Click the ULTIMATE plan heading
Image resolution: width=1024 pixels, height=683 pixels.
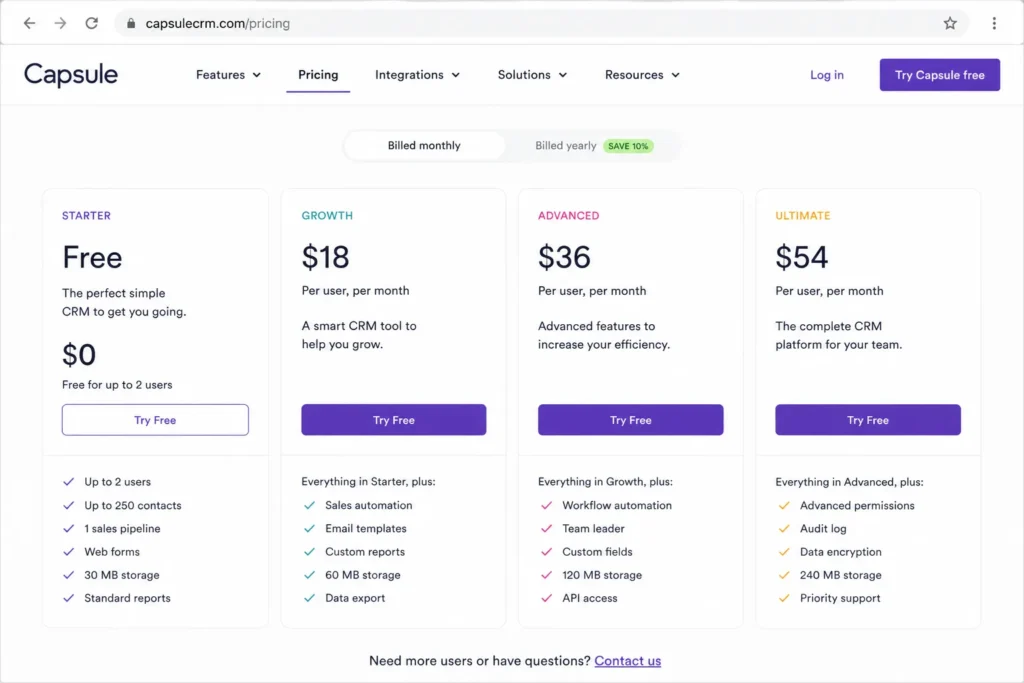[x=803, y=215]
